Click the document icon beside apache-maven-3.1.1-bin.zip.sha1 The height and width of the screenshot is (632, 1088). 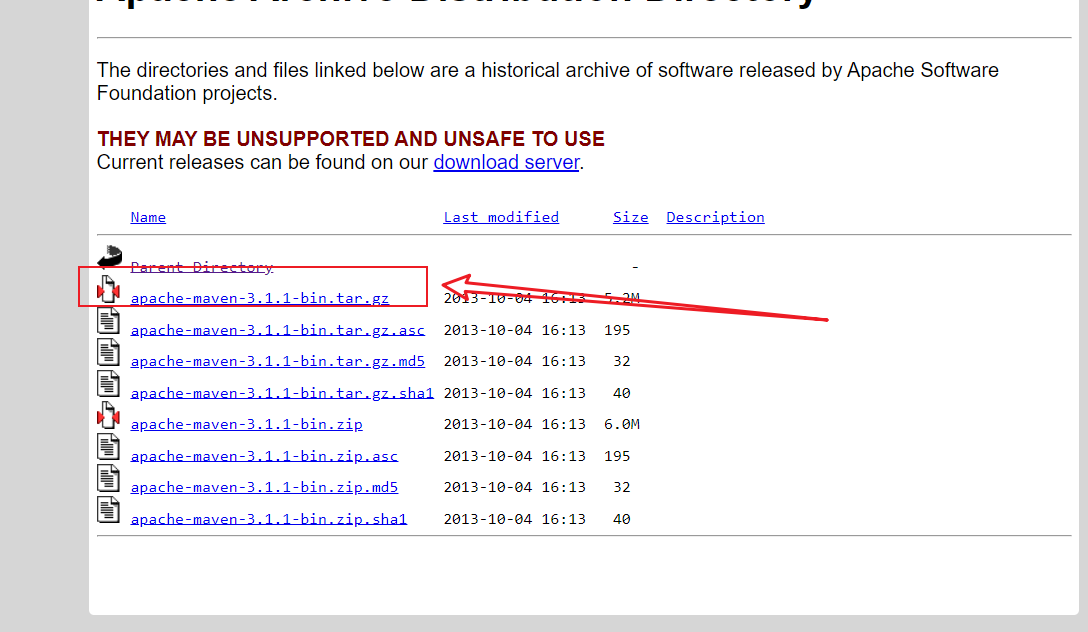coord(108,511)
